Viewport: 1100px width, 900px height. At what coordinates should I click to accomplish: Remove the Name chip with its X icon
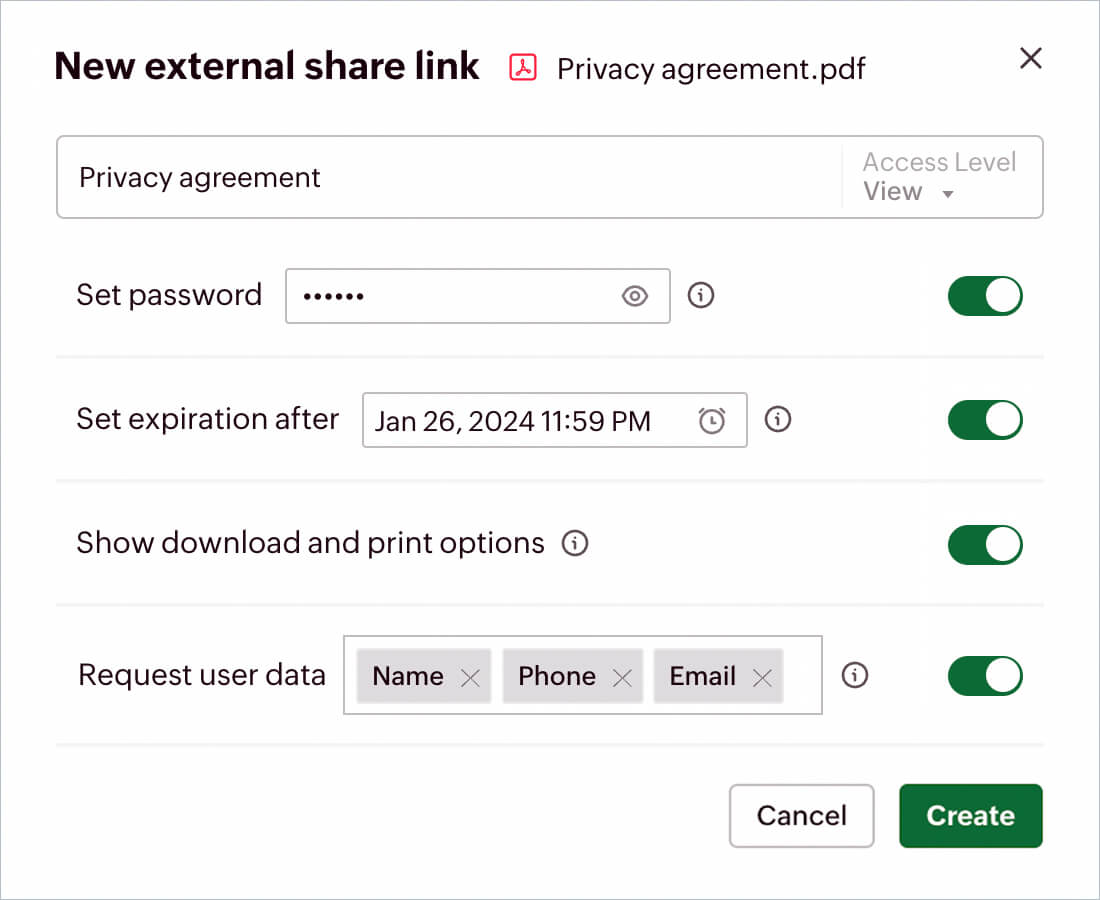470,677
